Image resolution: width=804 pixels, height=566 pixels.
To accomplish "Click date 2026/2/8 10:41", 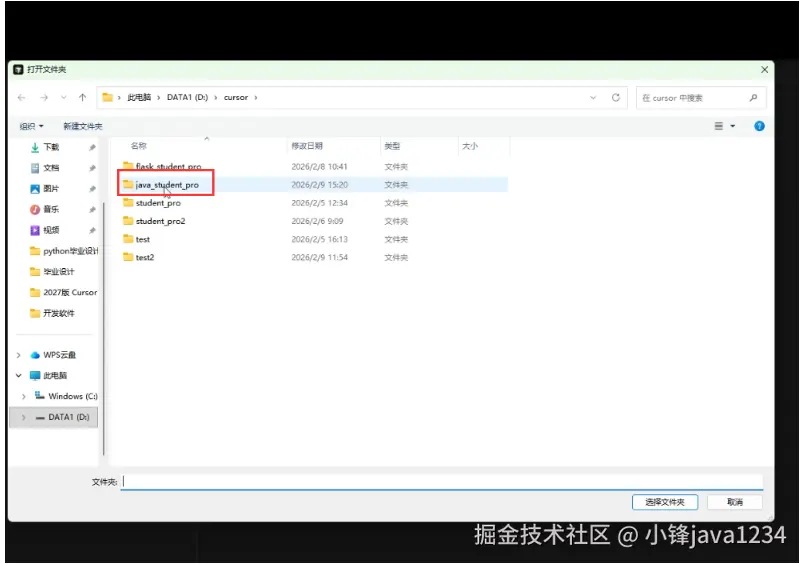I will [x=319, y=167].
